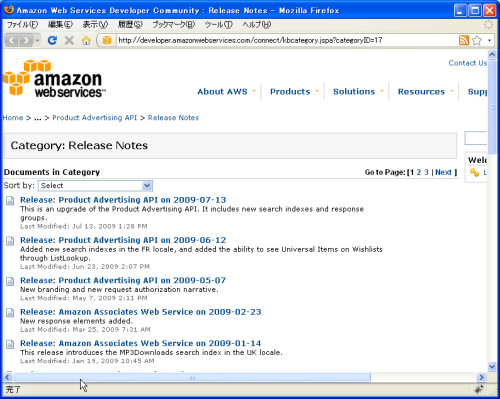This screenshot has height=399, width=500.
Task: Open the 履歴(S) menu
Action: [130, 24]
